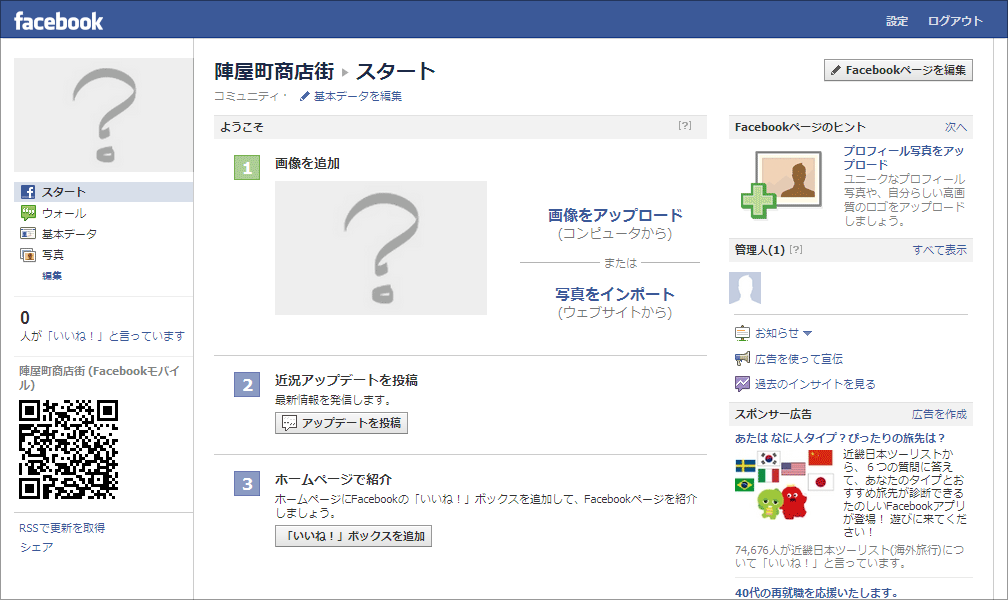Click 過去のインサイトを見る link
Screen dimensions: 1008x600
(815, 384)
